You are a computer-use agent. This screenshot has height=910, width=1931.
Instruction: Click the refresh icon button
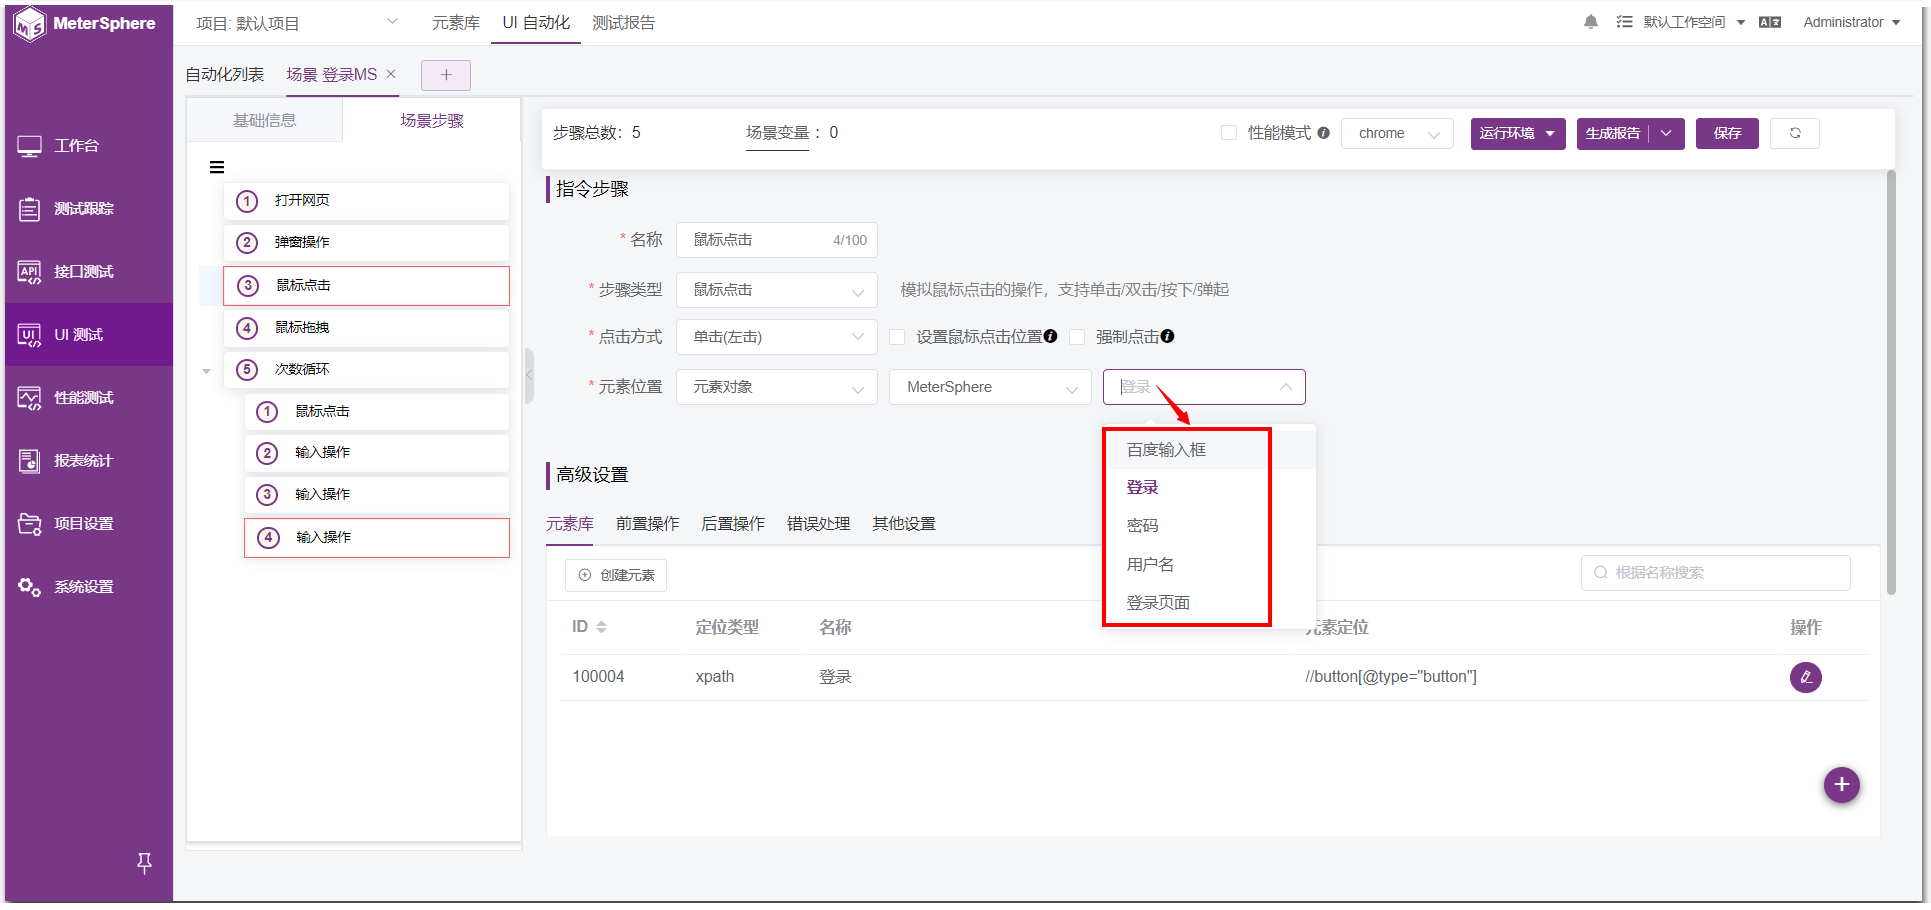pyautogui.click(x=1794, y=133)
